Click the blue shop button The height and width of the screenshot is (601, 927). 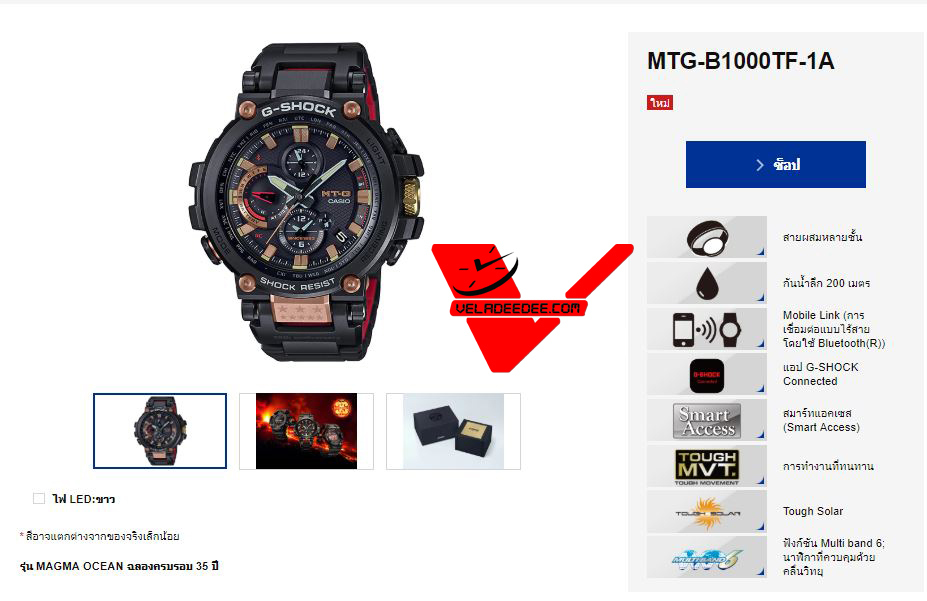click(776, 164)
